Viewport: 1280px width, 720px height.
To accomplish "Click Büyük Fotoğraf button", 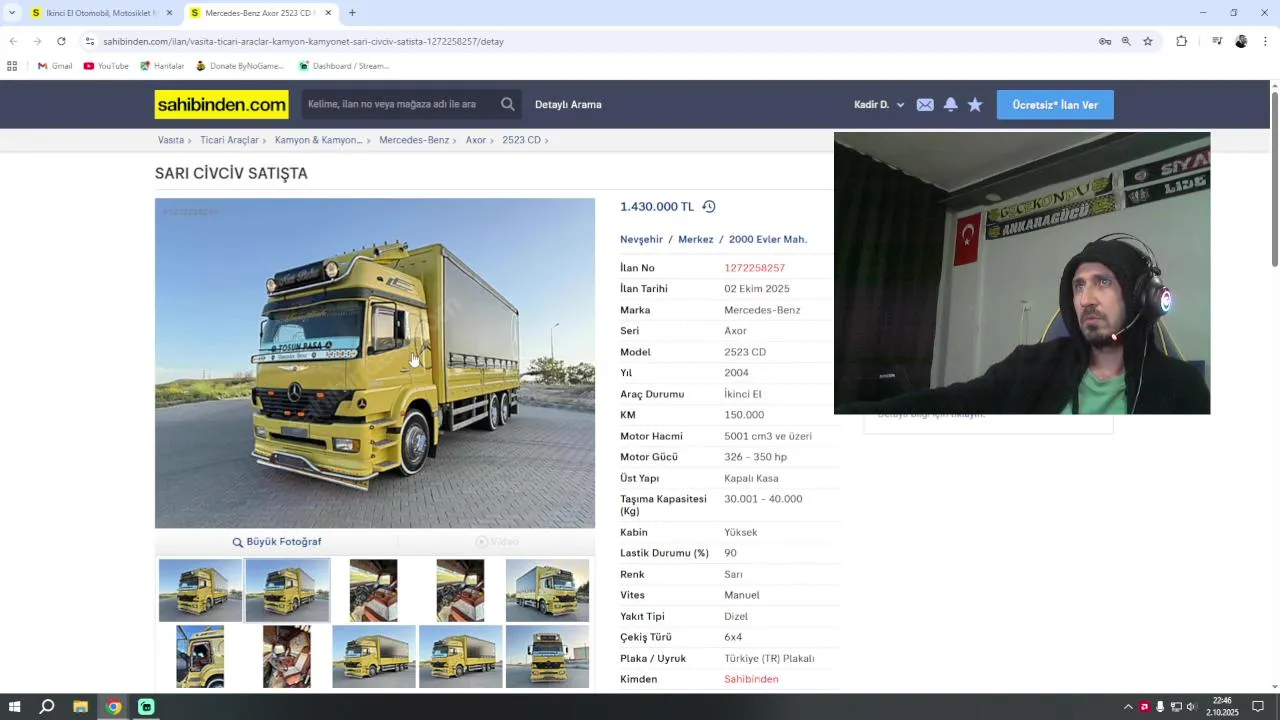I will [x=277, y=542].
